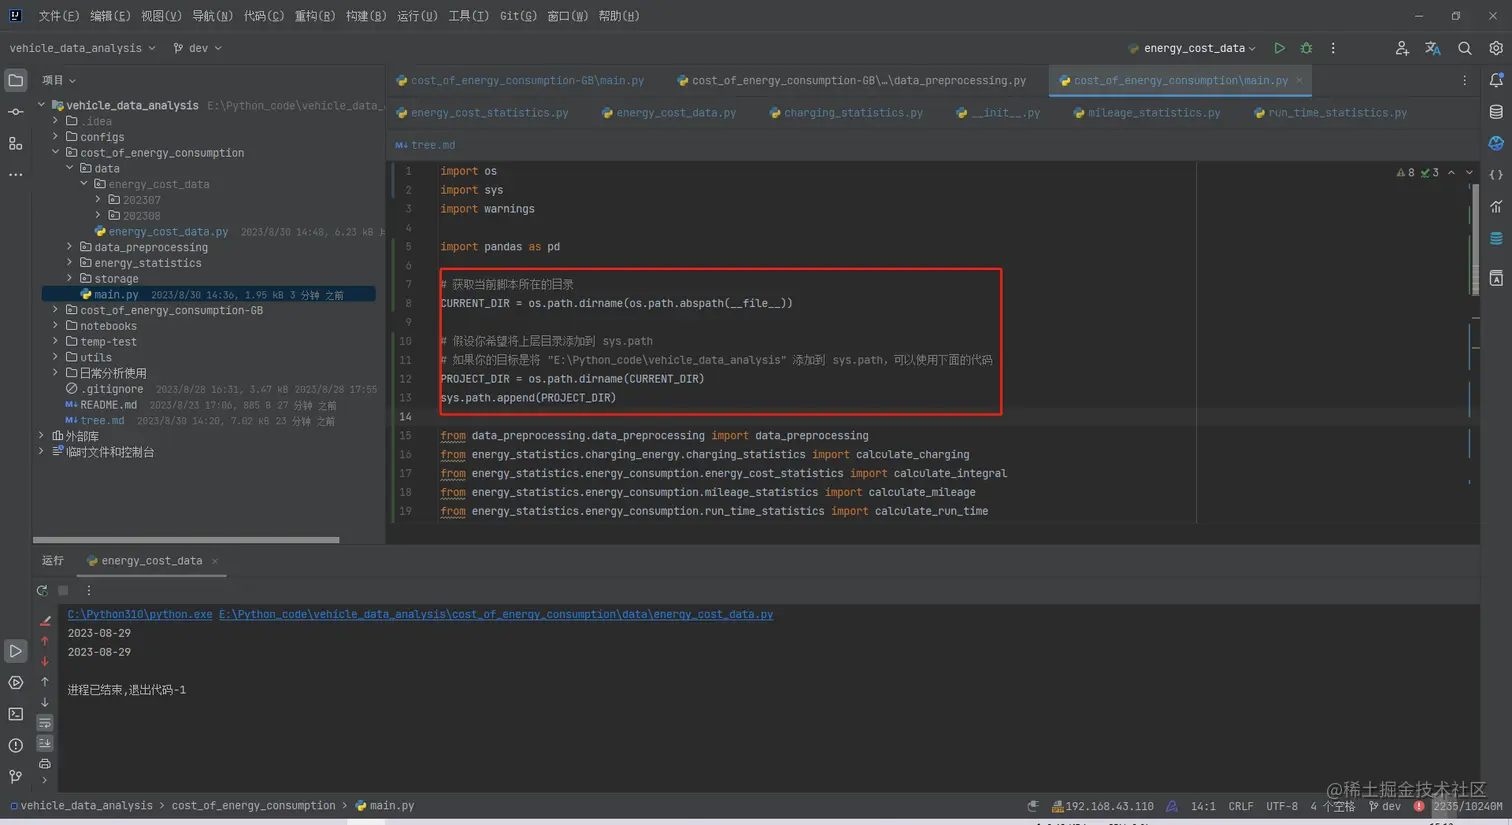Switch to the tree.md editor tab
The image size is (1512, 825).
[x=425, y=145]
